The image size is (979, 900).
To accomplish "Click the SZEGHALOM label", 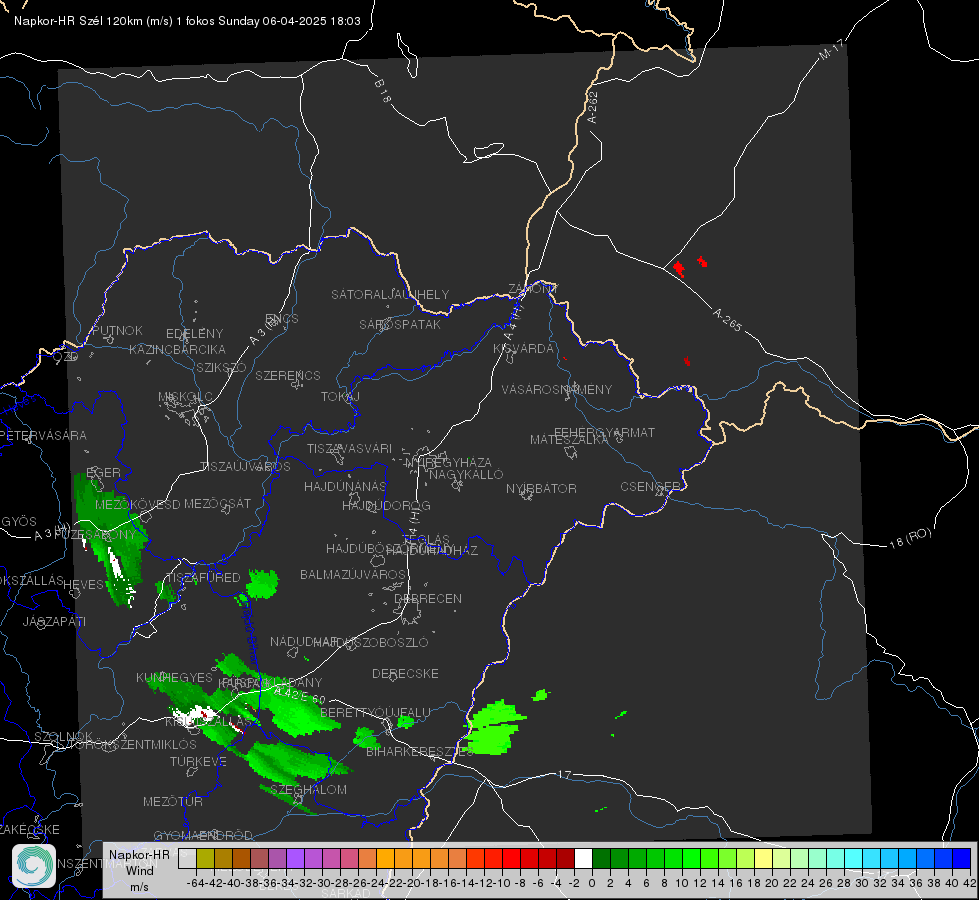I will point(308,789).
